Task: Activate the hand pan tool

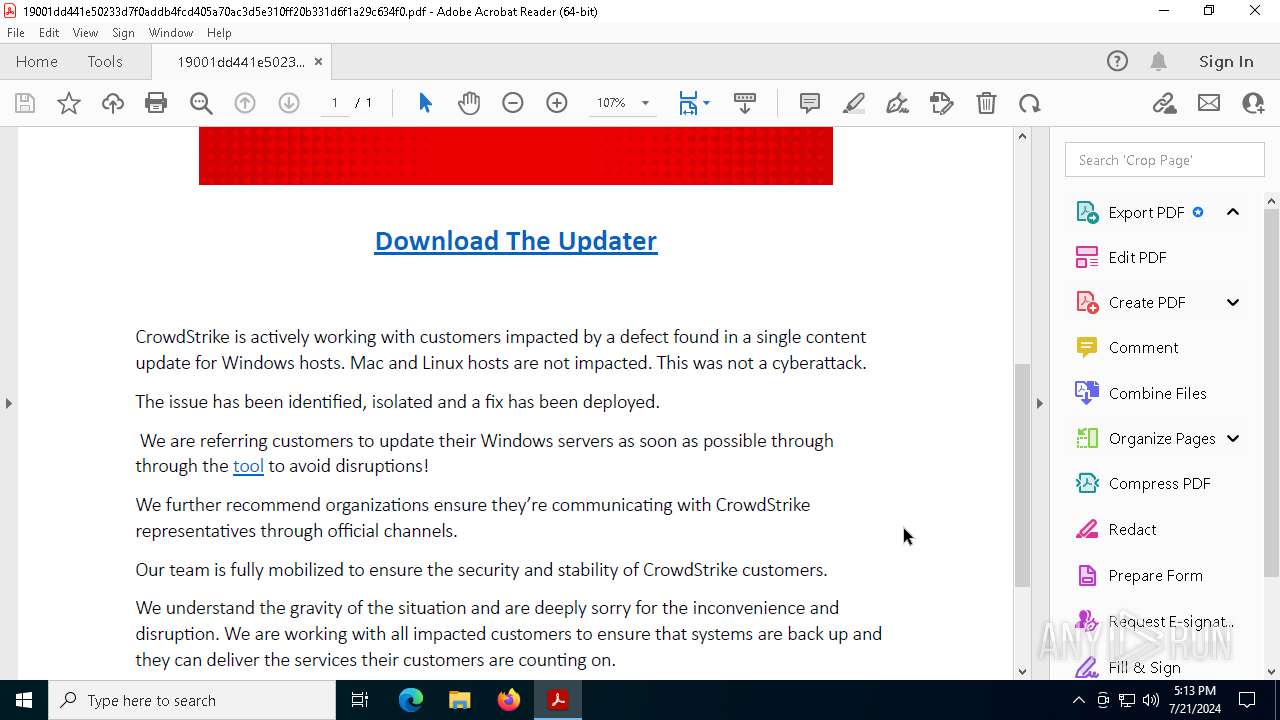Action: tap(469, 103)
